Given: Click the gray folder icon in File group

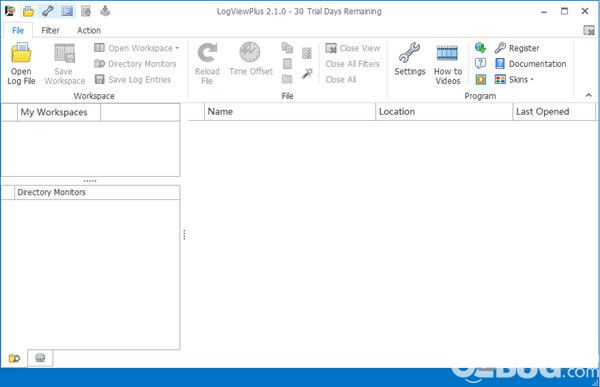Looking at the screenshot, I should [287, 79].
